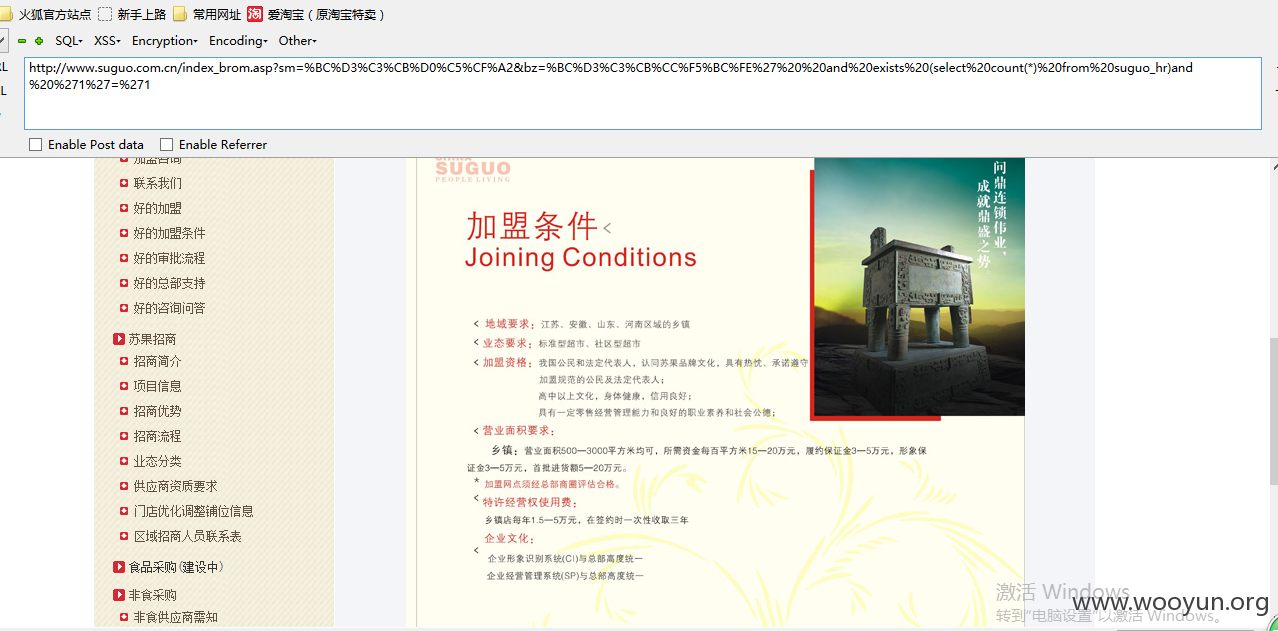Click 加盟网点须经总部商圈评估合格 note
The image size is (1278, 631).
pos(551,484)
